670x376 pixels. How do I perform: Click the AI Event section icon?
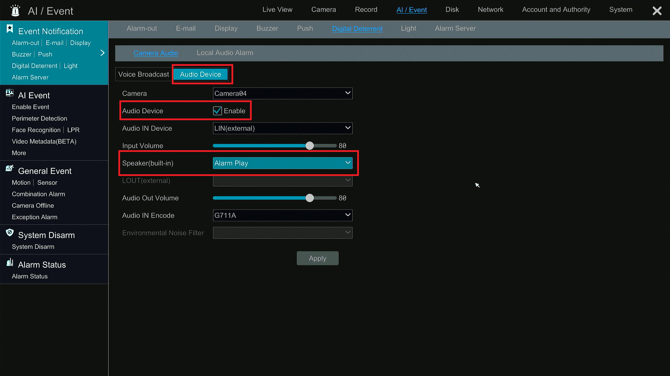[x=9, y=93]
